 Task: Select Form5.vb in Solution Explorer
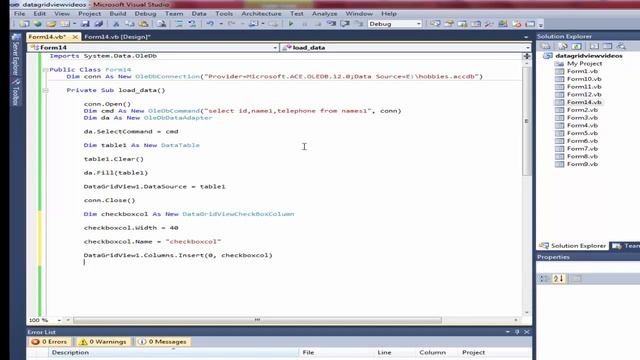coord(582,133)
